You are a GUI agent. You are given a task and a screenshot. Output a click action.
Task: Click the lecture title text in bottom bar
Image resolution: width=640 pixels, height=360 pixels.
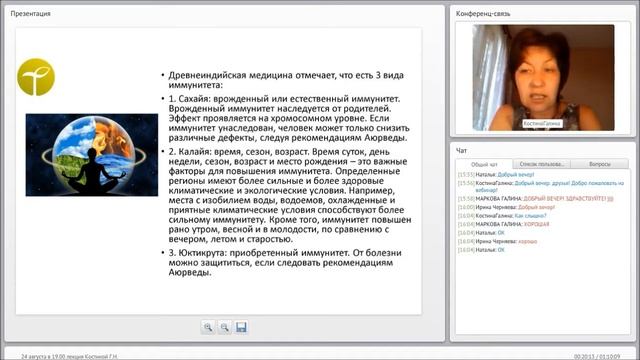tap(69, 356)
